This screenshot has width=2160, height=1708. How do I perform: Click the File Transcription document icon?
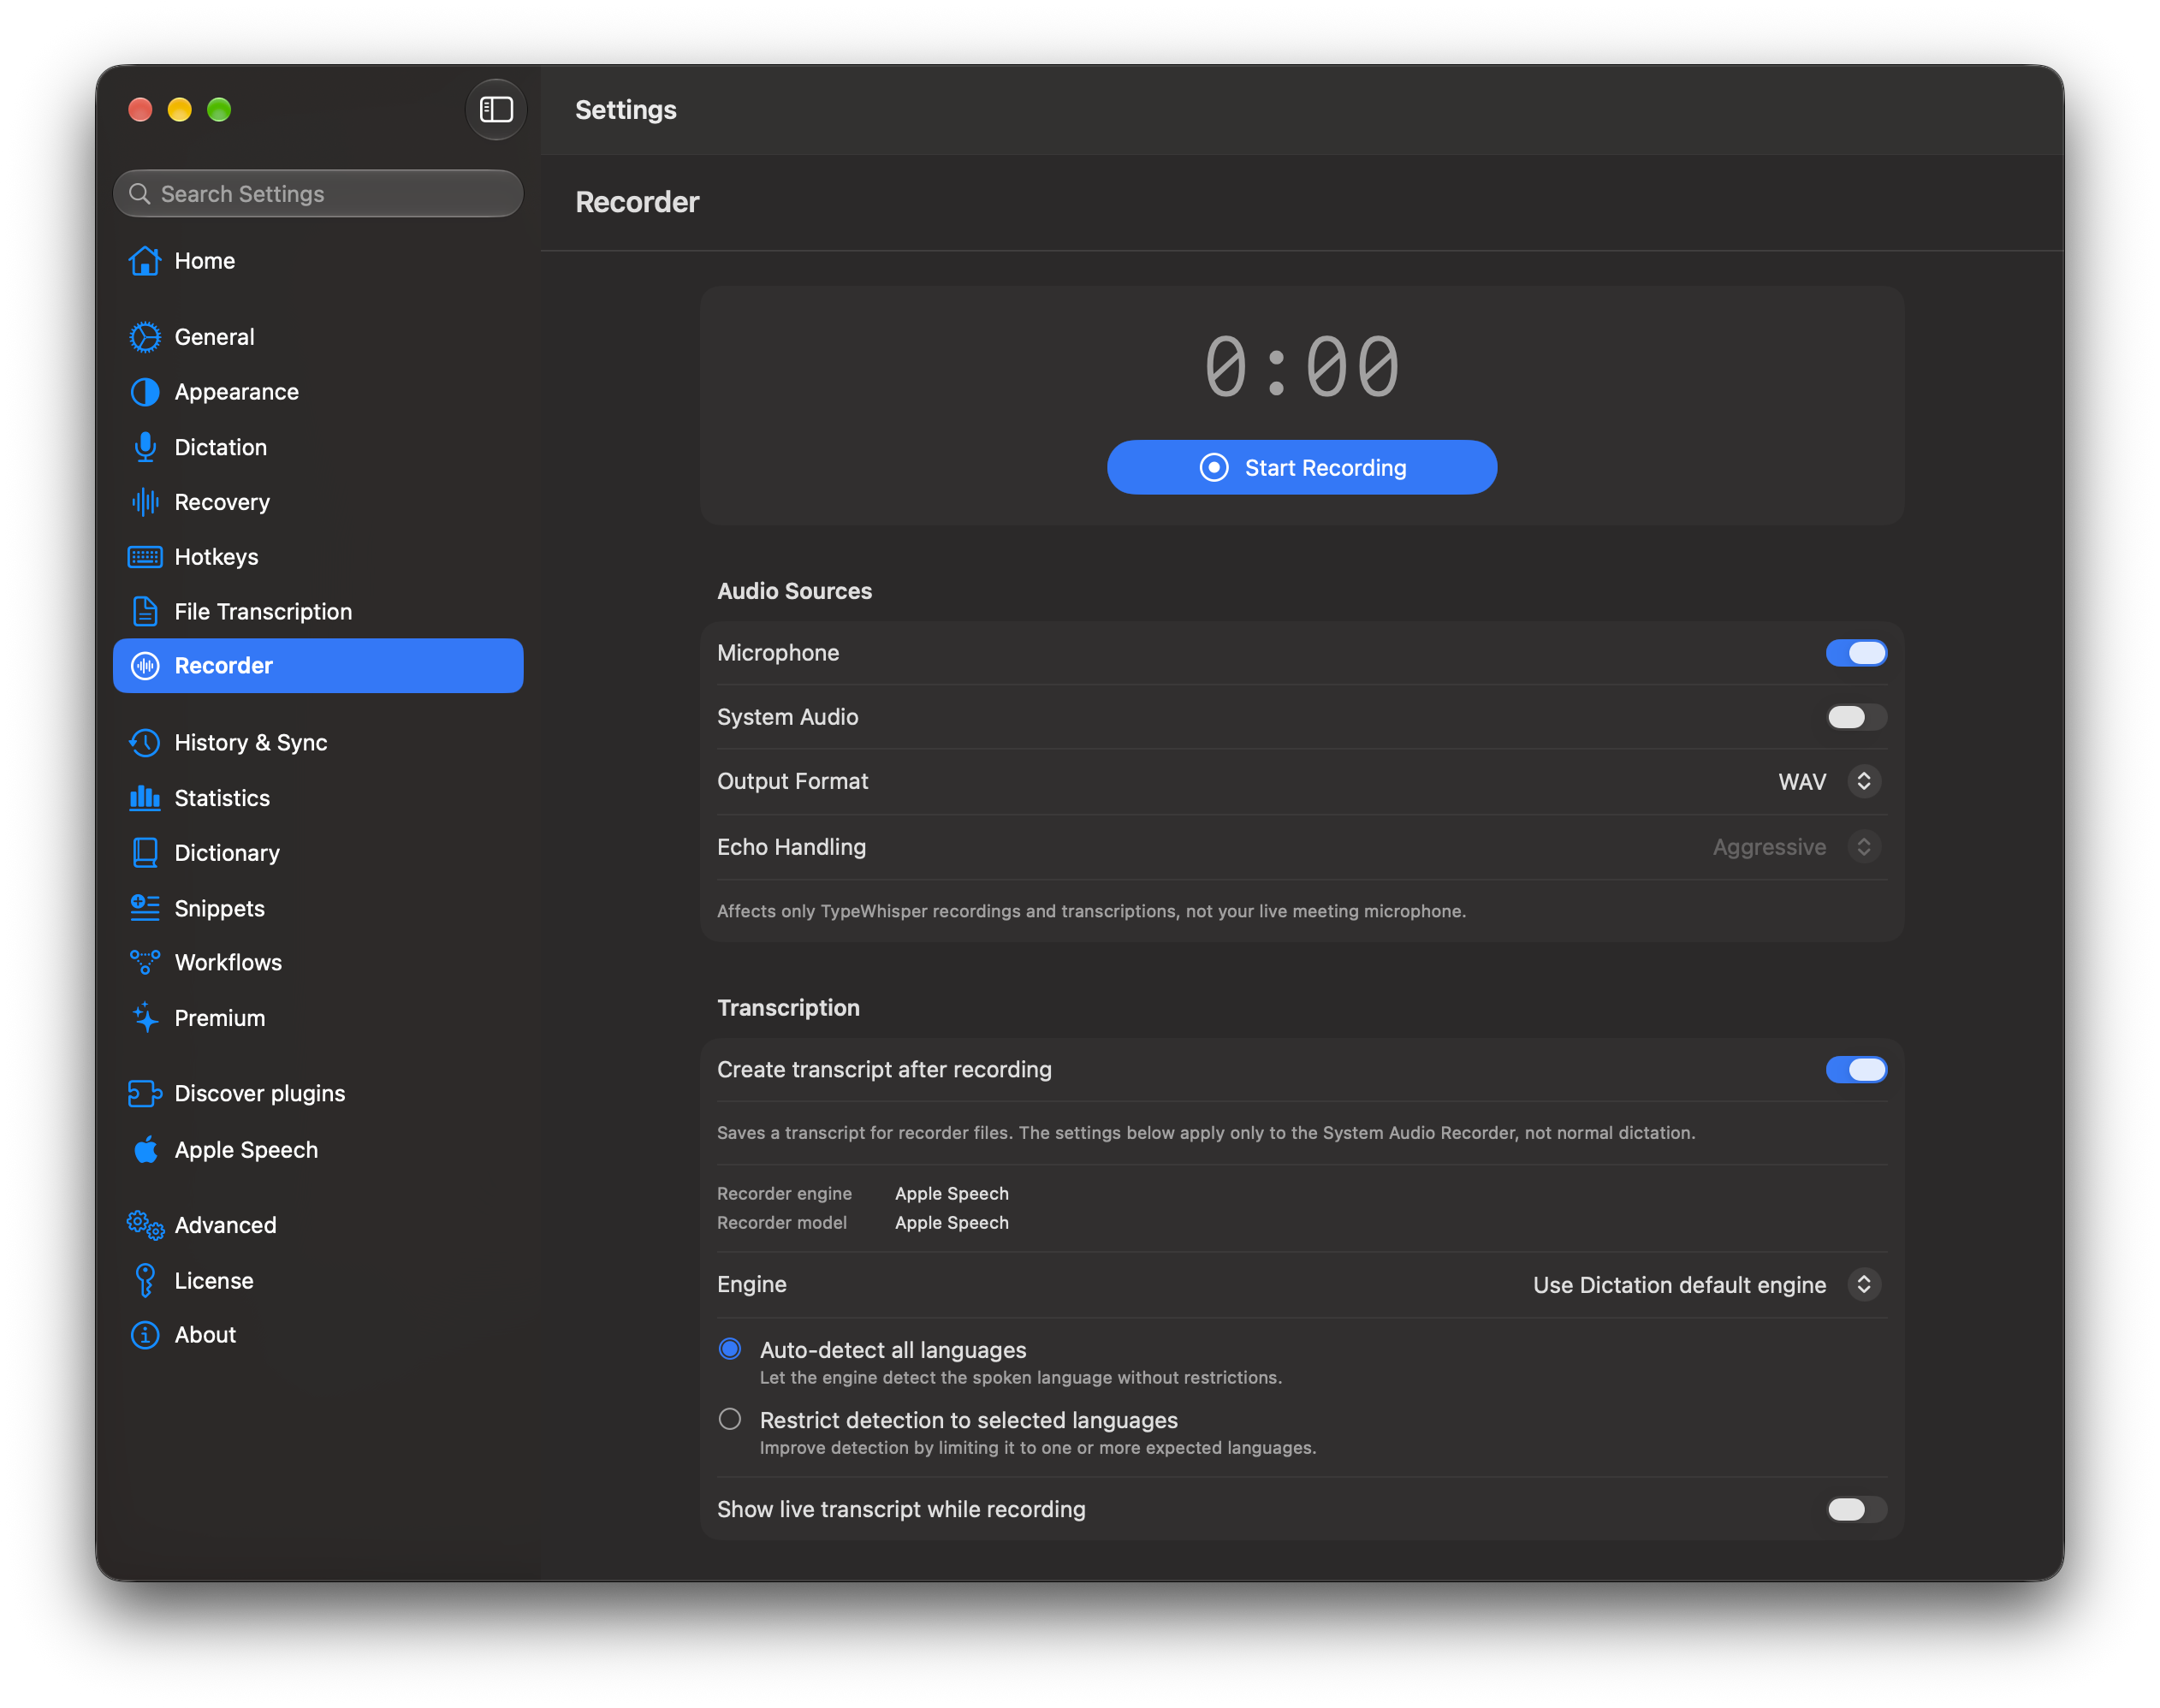[145, 611]
